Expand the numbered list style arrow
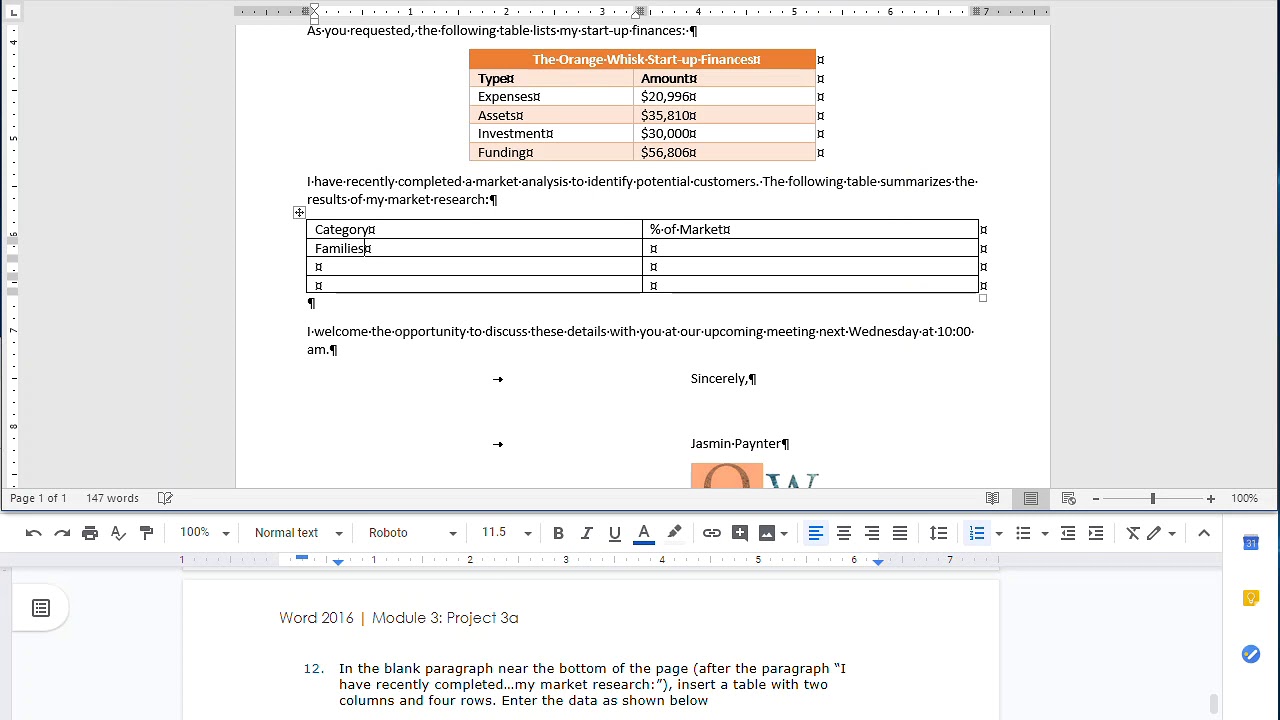The height and width of the screenshot is (720, 1280). click(x=999, y=533)
